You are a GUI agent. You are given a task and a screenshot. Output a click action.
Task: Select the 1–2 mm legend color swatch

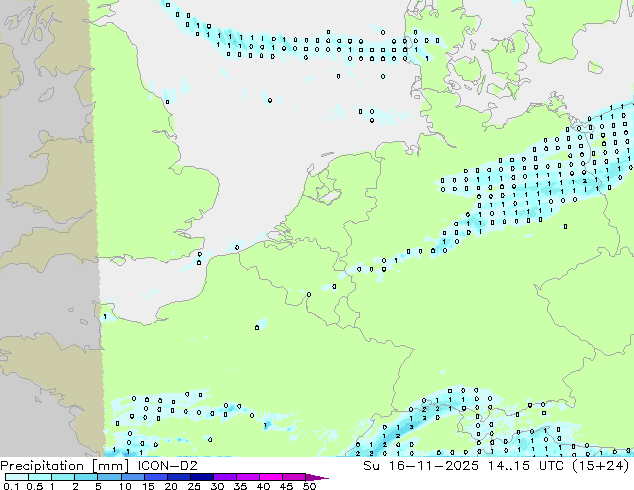click(x=63, y=477)
